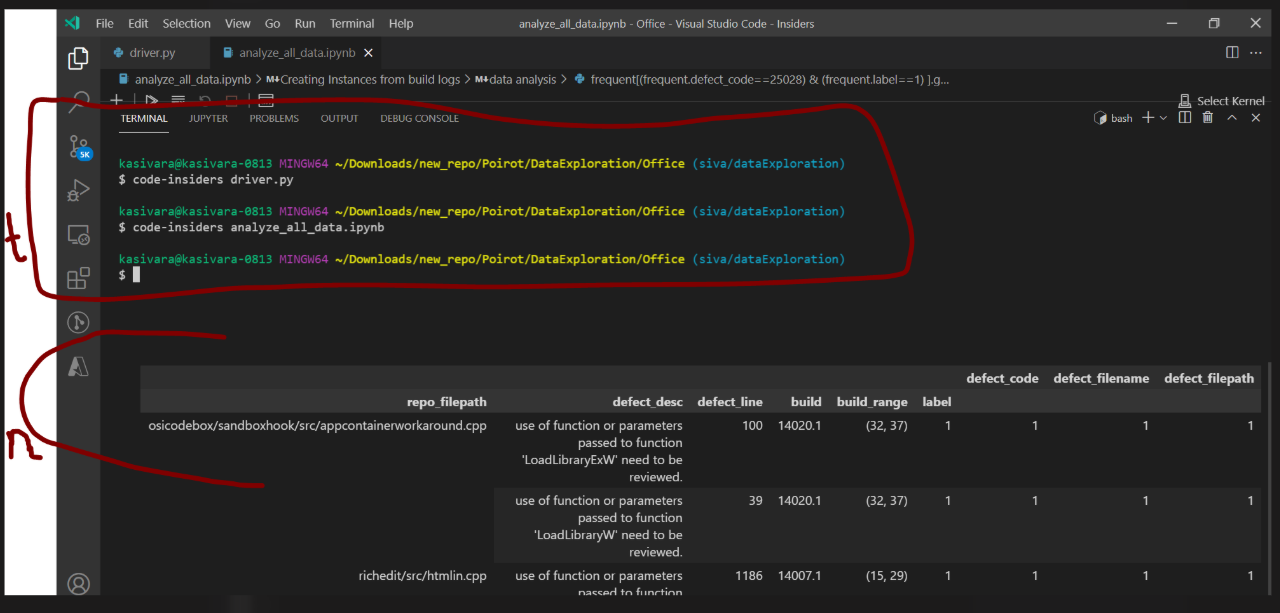1280x613 pixels.
Task: Click the build_range column header
Action: coord(872,402)
